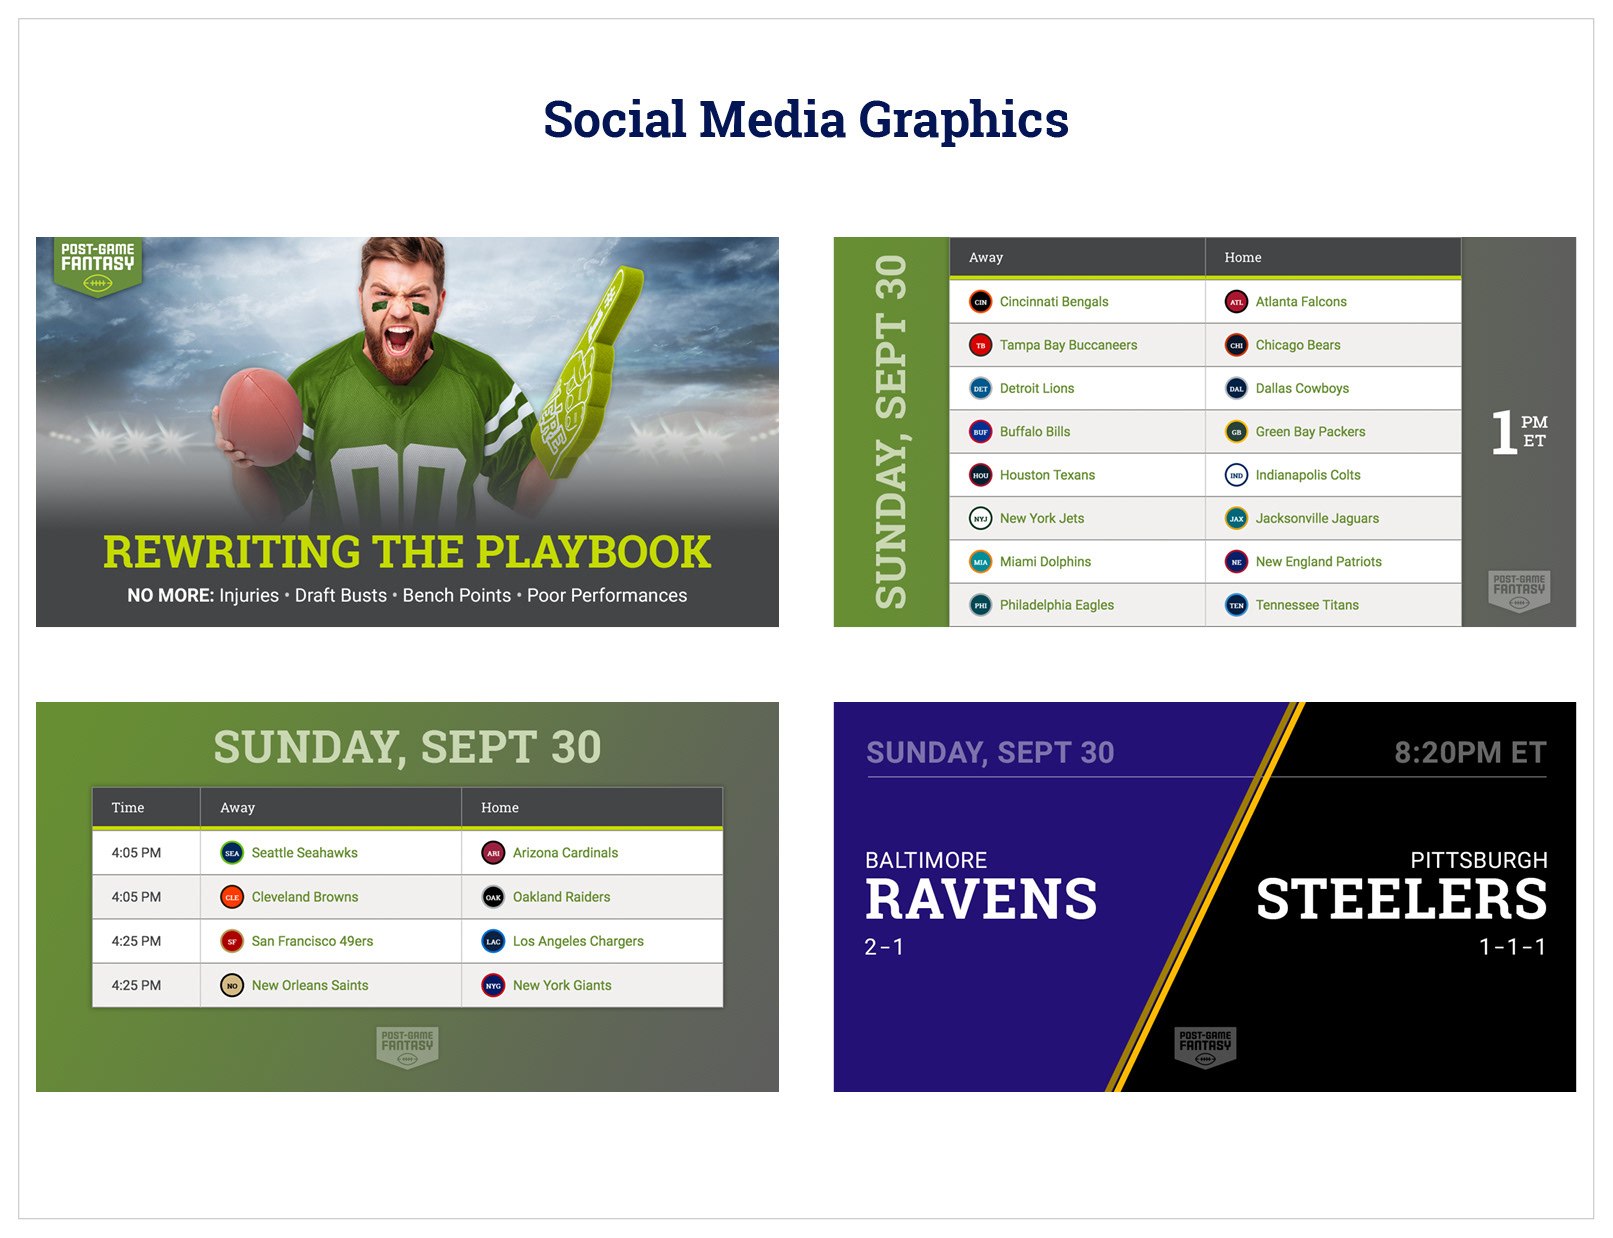Click the Seattle Seahawks SEA logo
The width and height of the screenshot is (1613, 1238).
coord(232,853)
